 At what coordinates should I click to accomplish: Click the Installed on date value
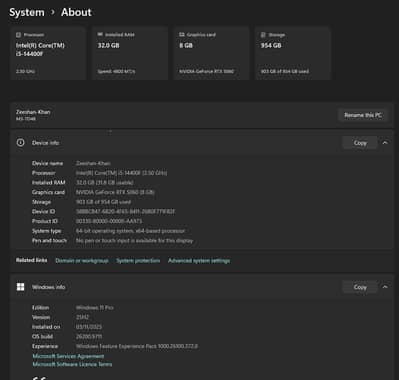[x=89, y=327]
